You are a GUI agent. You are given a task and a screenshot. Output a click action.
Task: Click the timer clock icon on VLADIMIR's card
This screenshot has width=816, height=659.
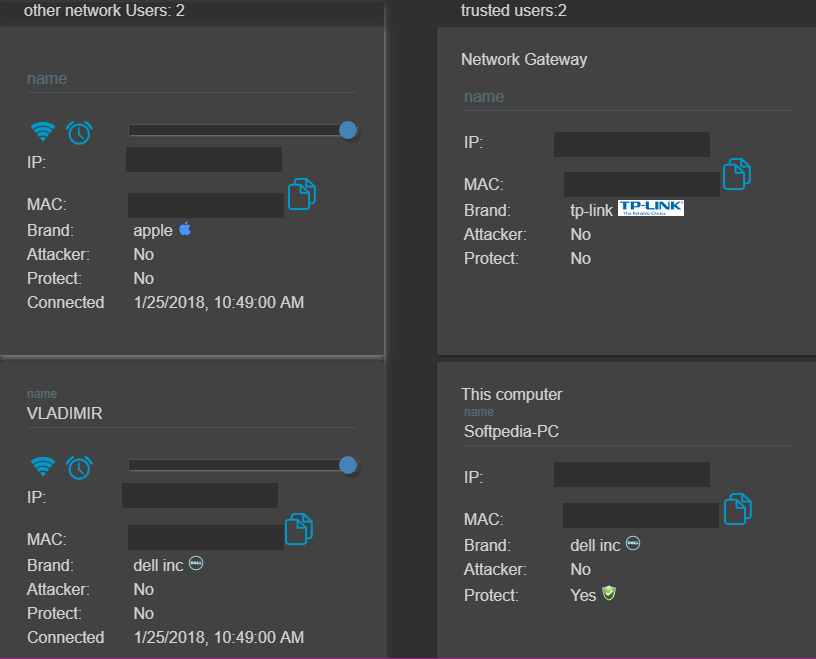pyautogui.click(x=79, y=467)
